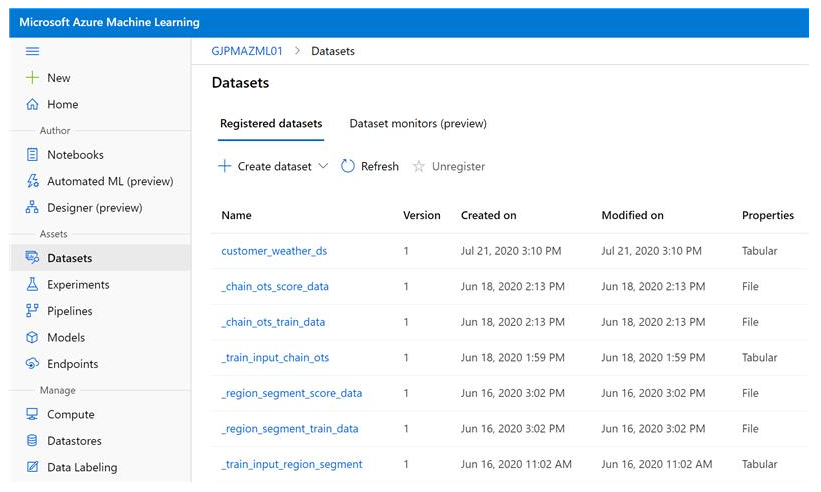Click the File cell for _region_segment_train_data
The width and height of the screenshot is (821, 492).
coord(750,429)
